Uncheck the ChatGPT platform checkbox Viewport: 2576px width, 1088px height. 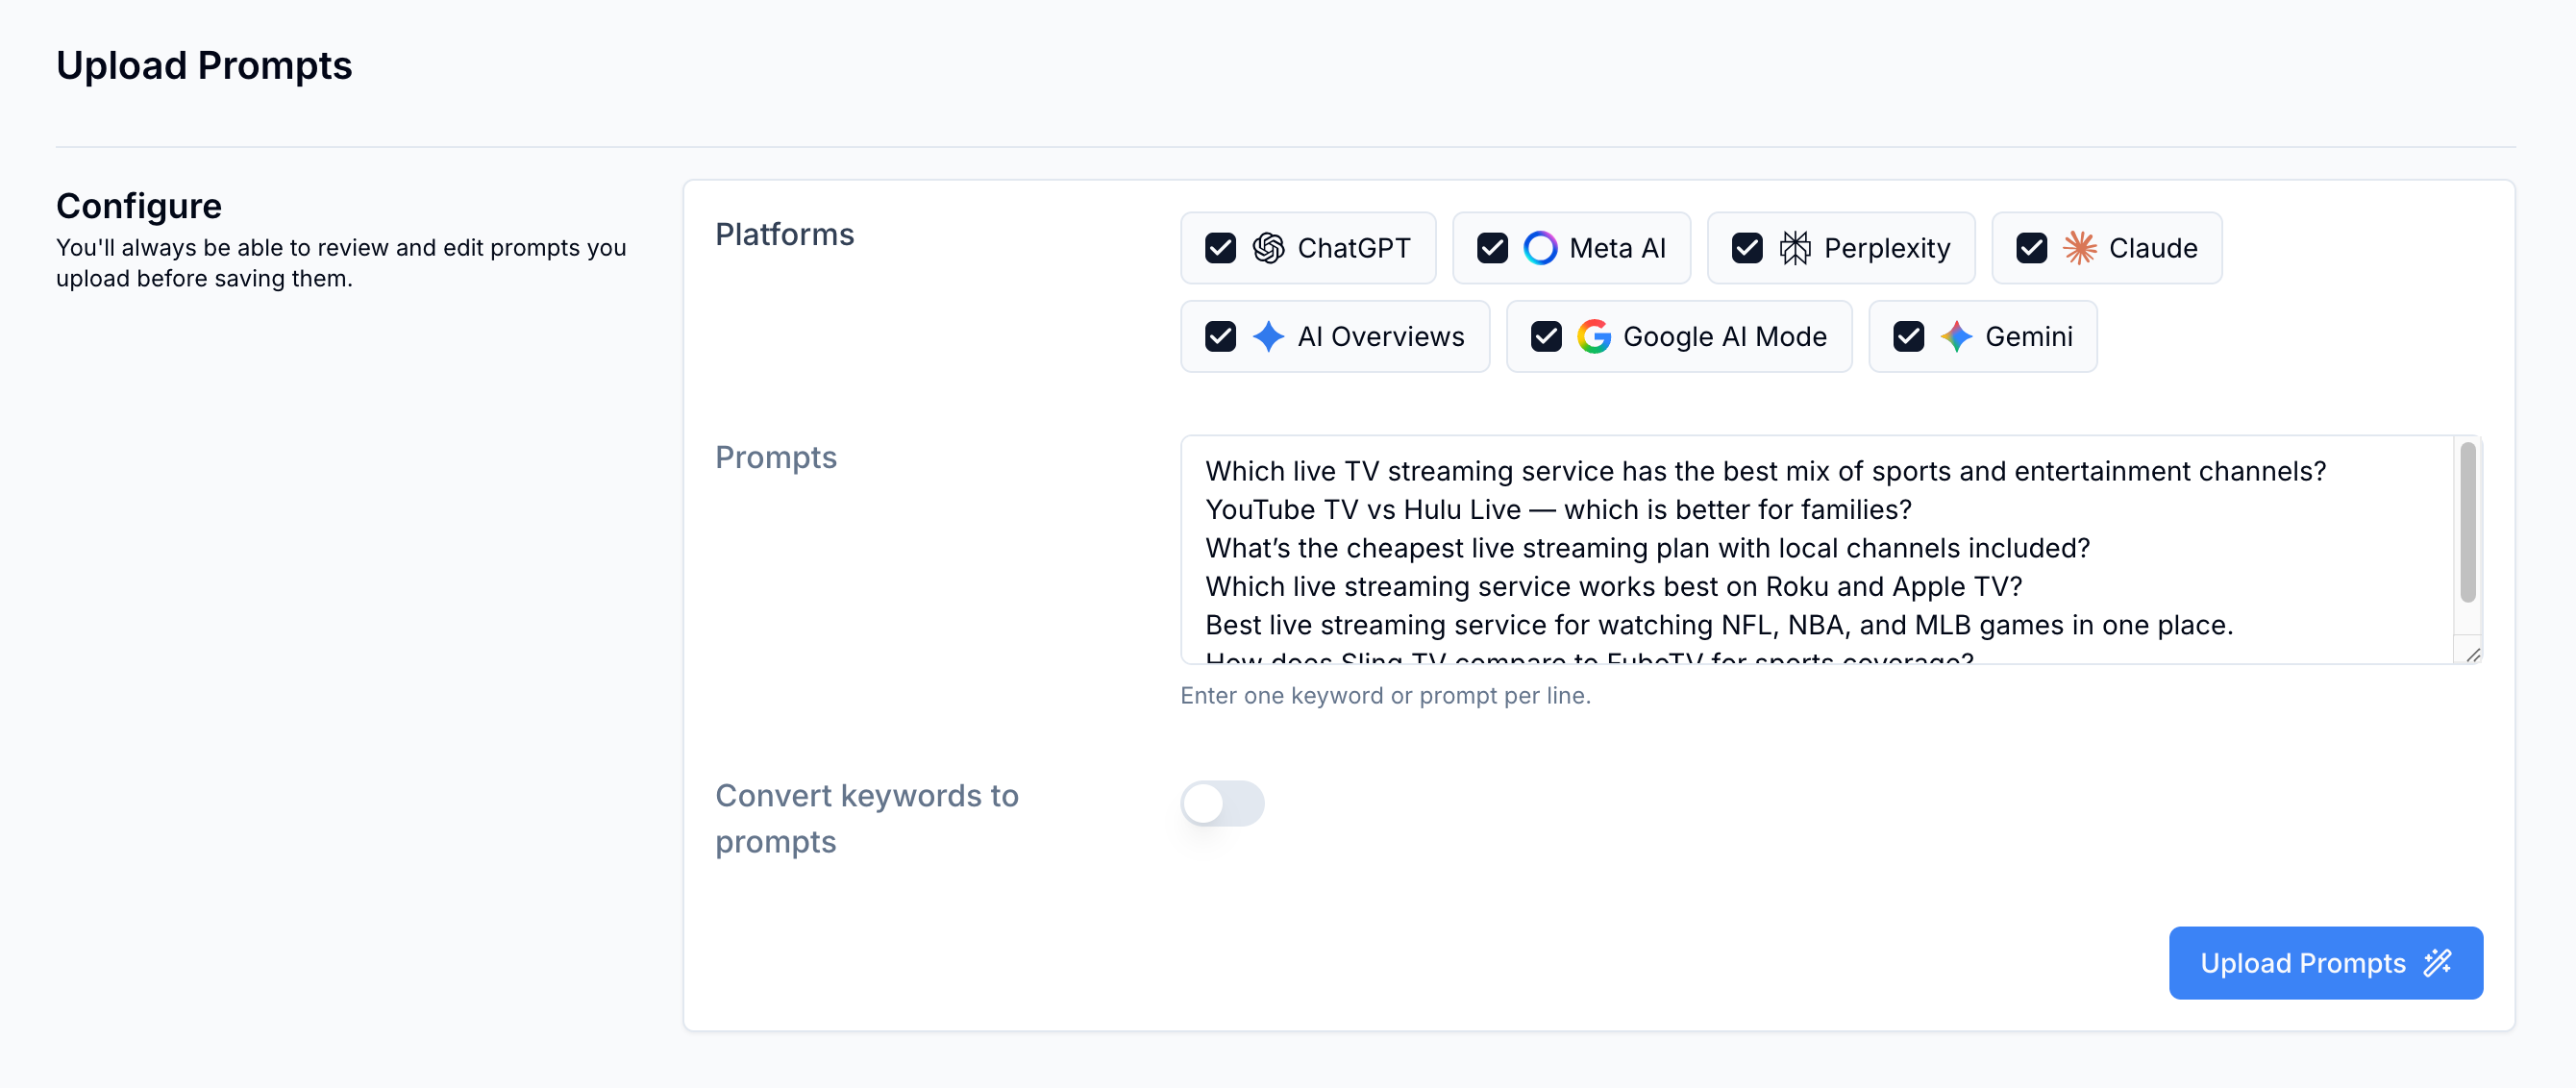coord(1220,248)
